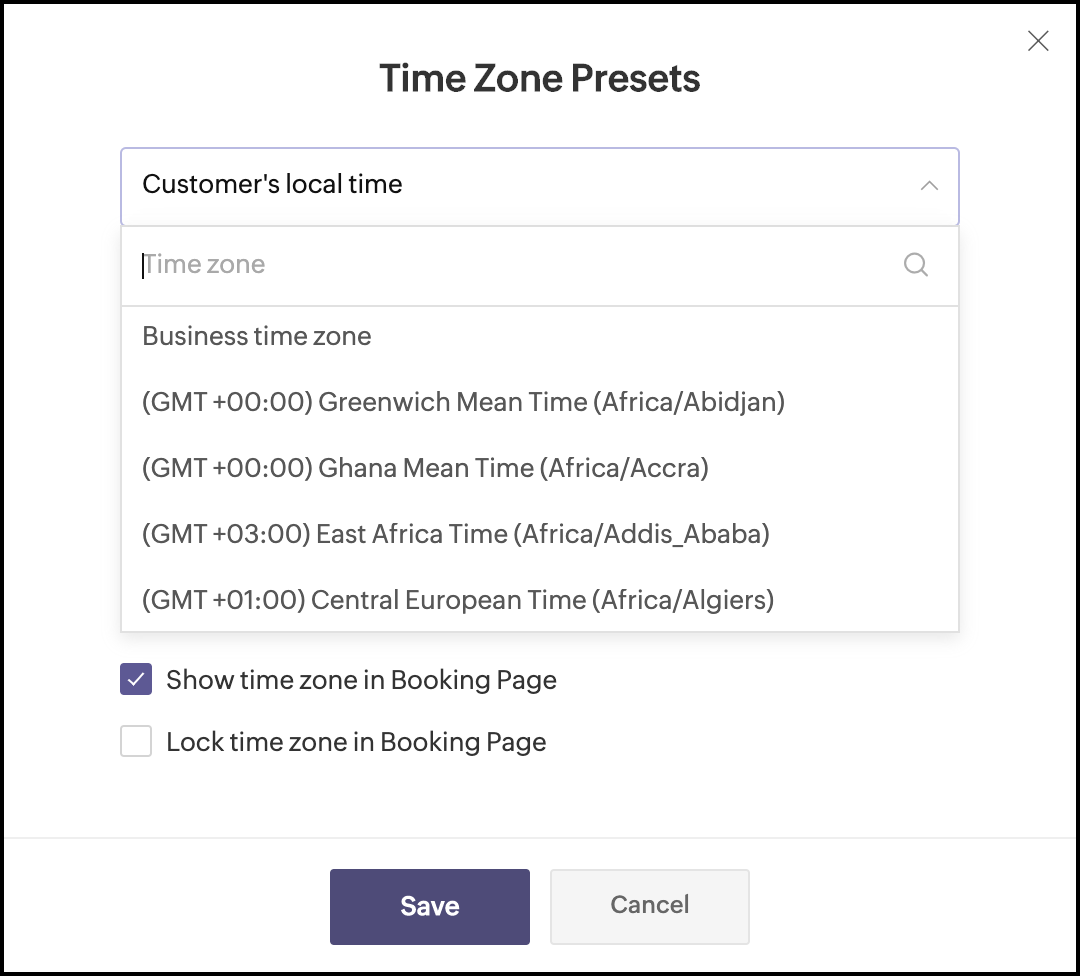
Task: Select East Africa Time (Africa/Addis_Ababa)
Action: click(x=539, y=534)
